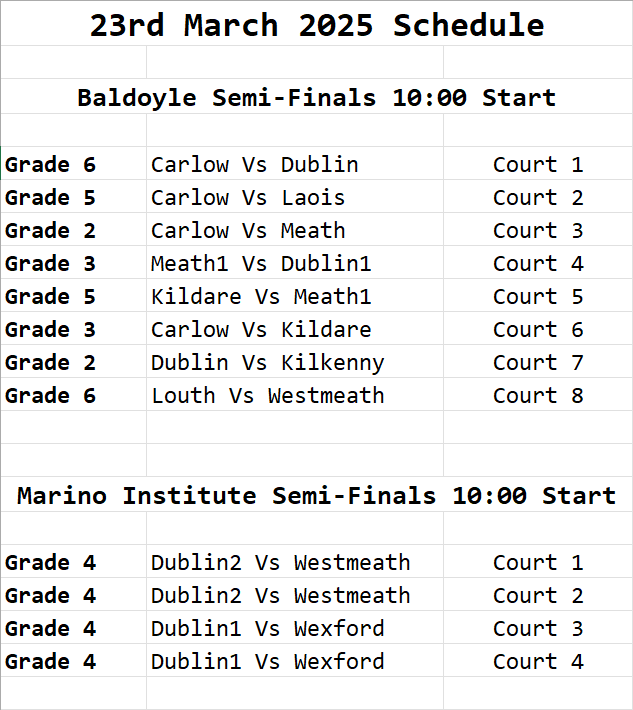
Task: Select the Court 5 cell
Action: click(537, 296)
